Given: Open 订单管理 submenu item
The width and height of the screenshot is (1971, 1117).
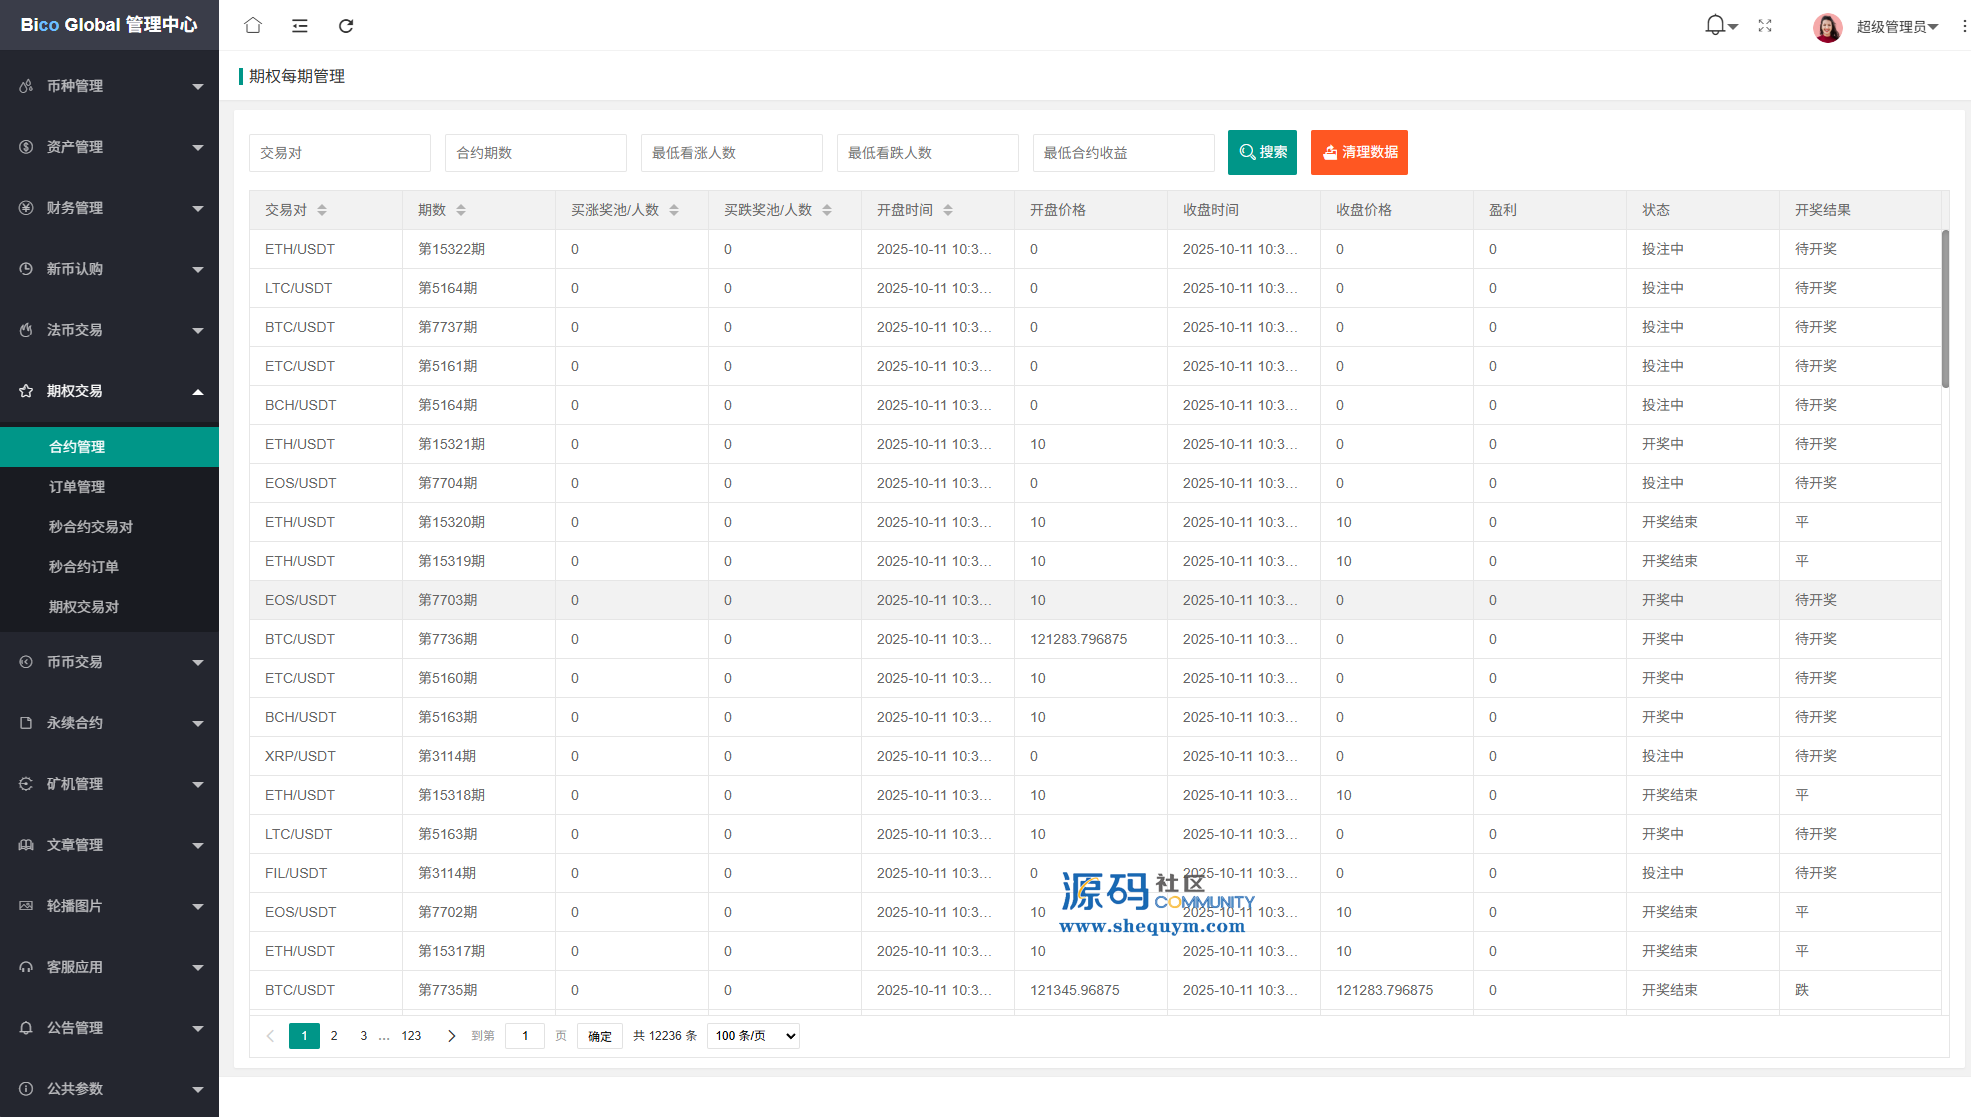Looking at the screenshot, I should click(77, 487).
